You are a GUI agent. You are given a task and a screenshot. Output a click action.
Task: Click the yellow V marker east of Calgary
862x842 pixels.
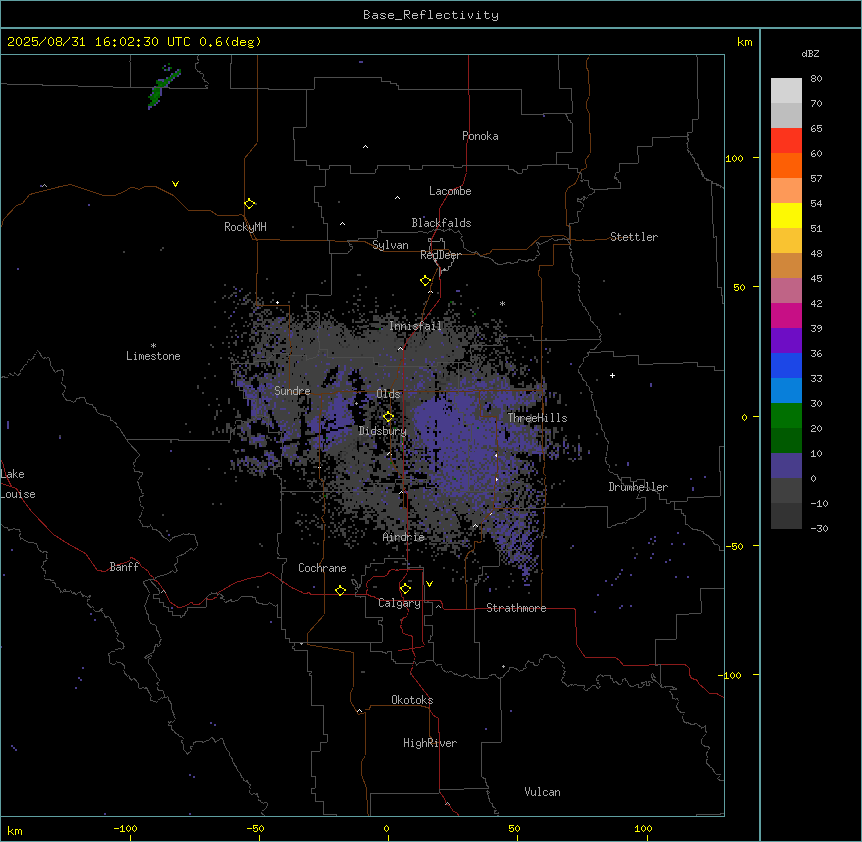coord(429,584)
